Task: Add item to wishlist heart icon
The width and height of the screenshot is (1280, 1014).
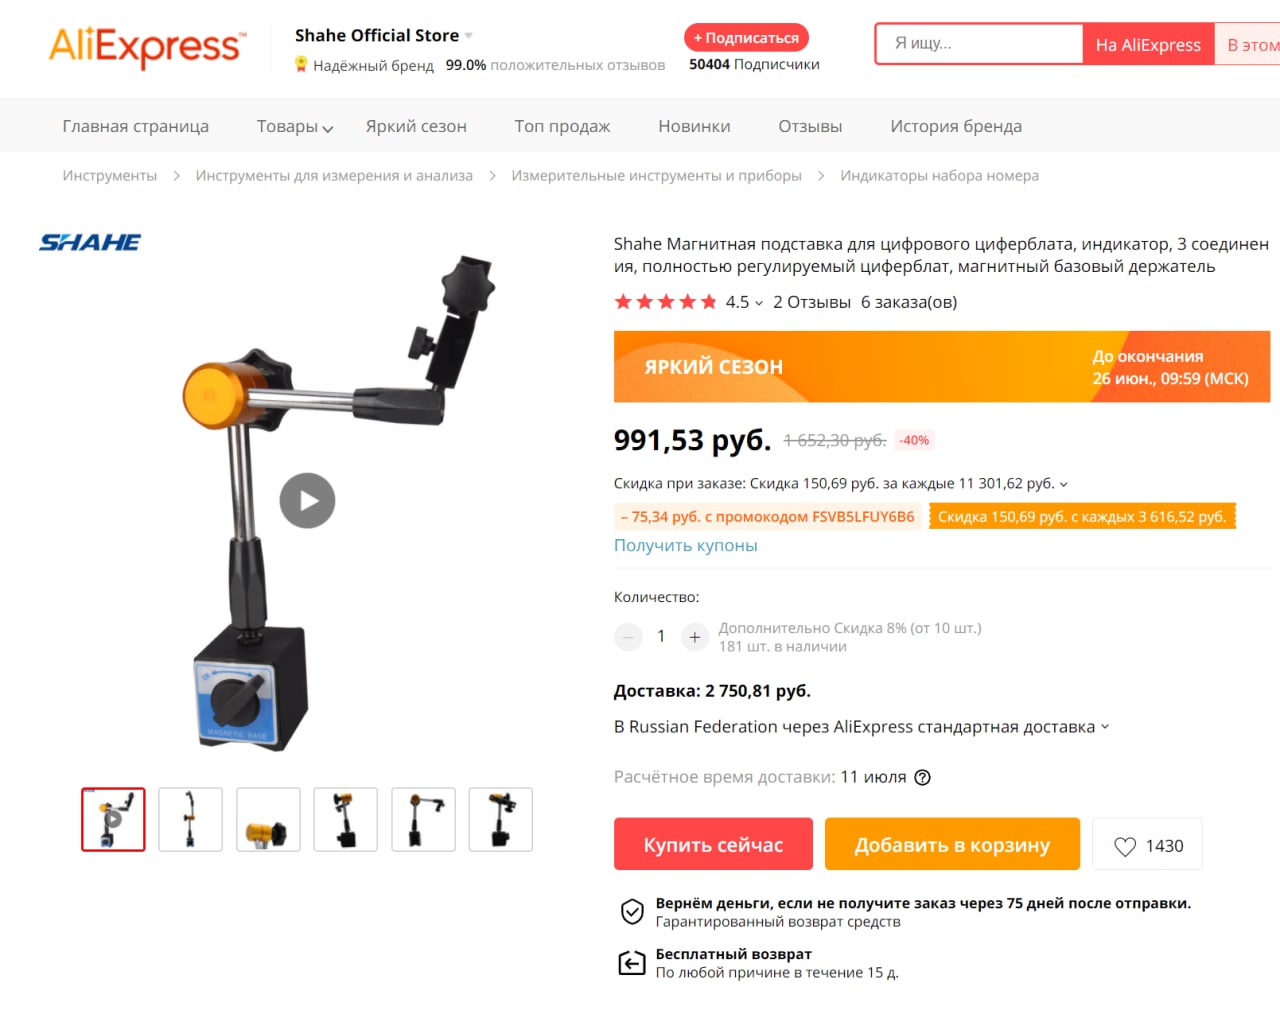Action: pos(1125,846)
